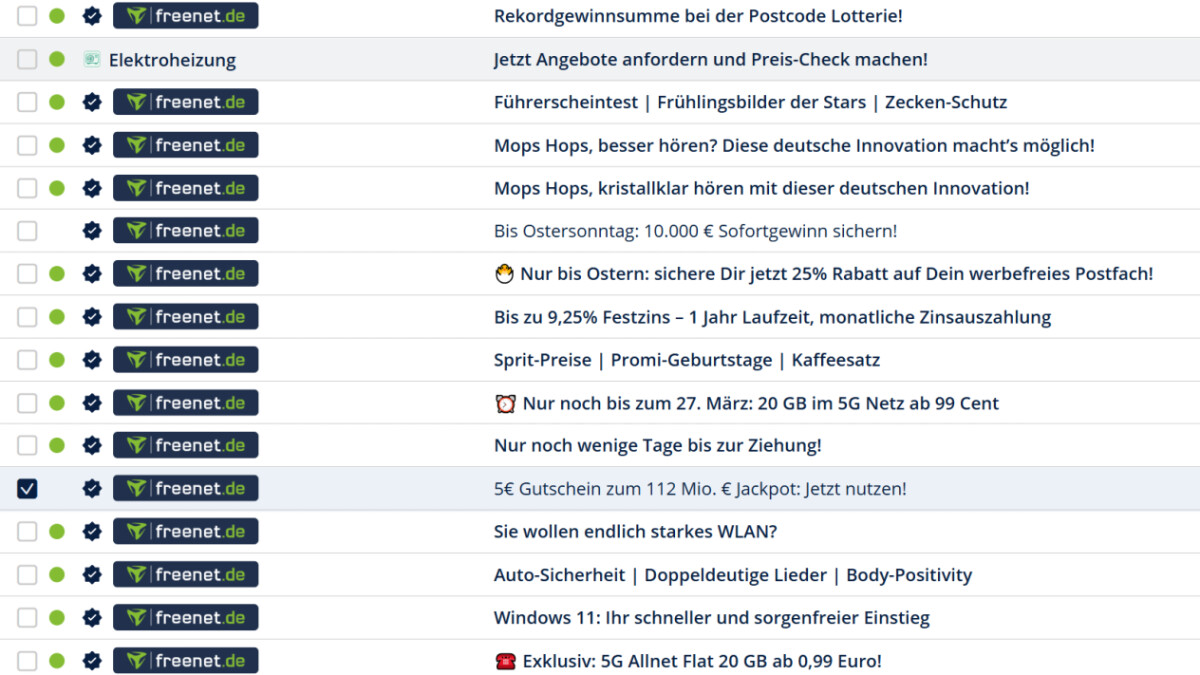The height and width of the screenshot is (675, 1200).
Task: Click the verified badge beside the Sprit-Preise email
Action: tap(92, 359)
